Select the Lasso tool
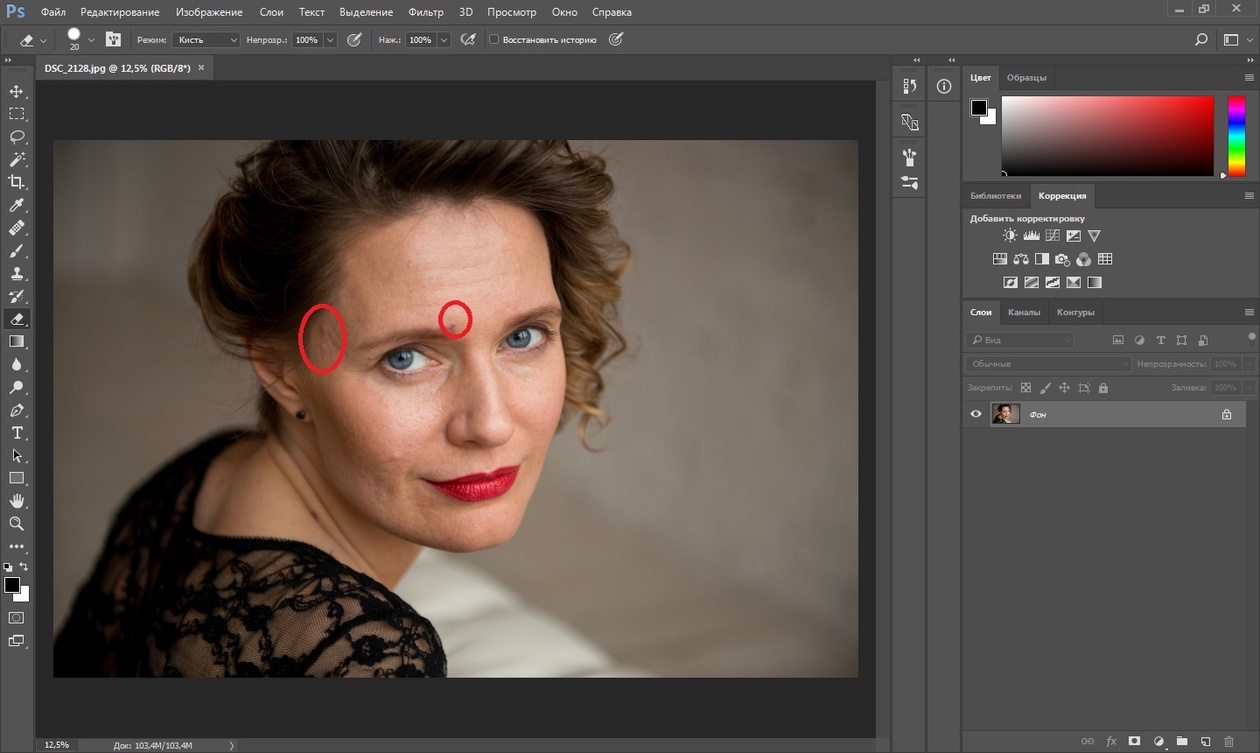The height and width of the screenshot is (753, 1260). 17,136
